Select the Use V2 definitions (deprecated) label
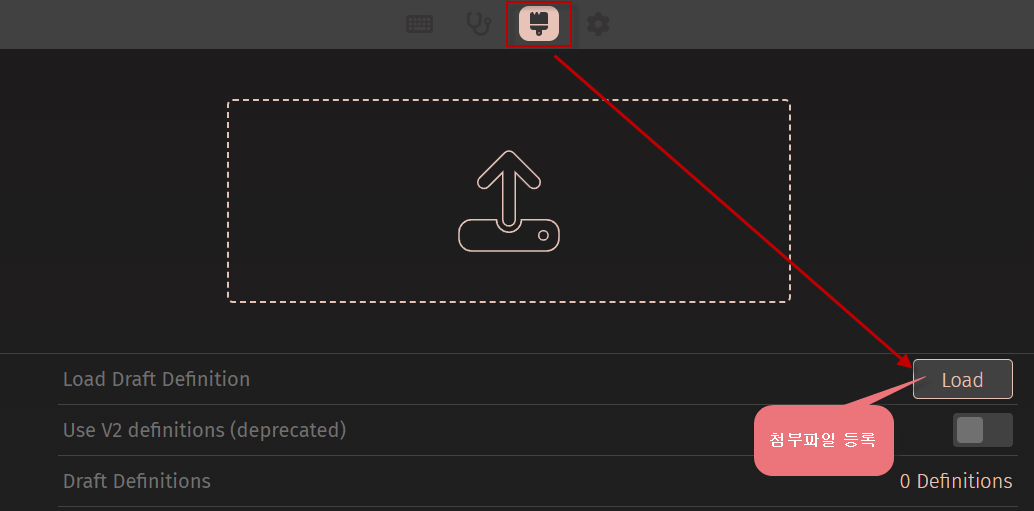The width and height of the screenshot is (1034, 511). tap(204, 430)
